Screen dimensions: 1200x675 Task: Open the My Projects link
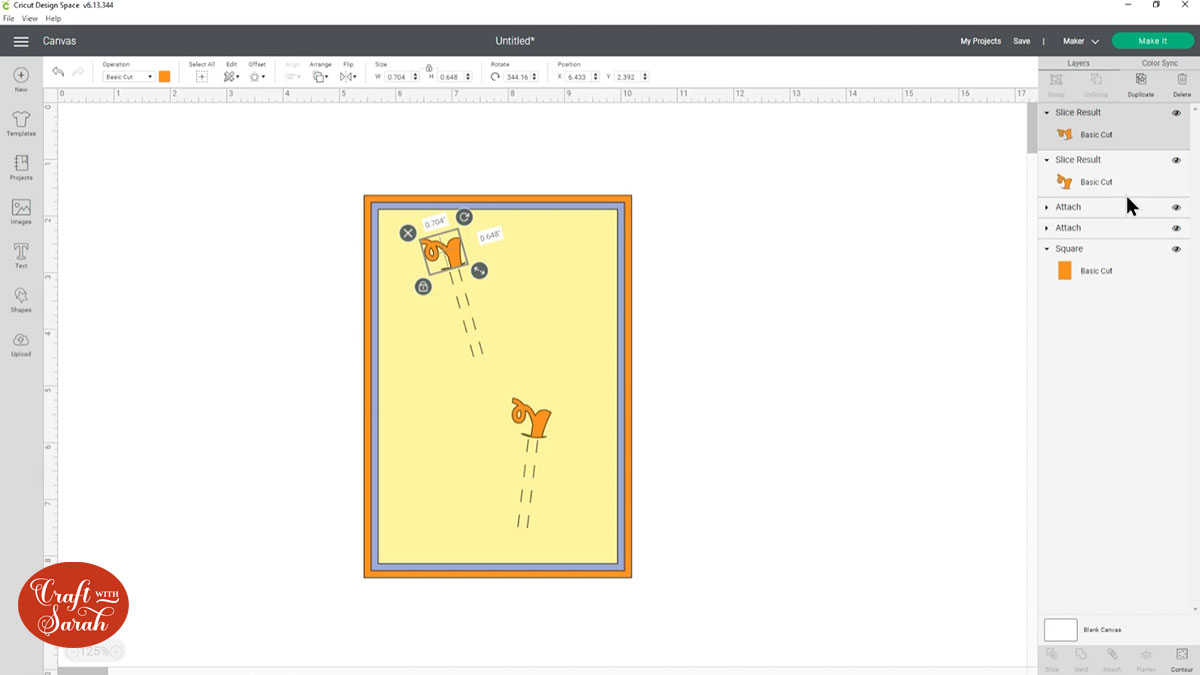(x=980, y=41)
